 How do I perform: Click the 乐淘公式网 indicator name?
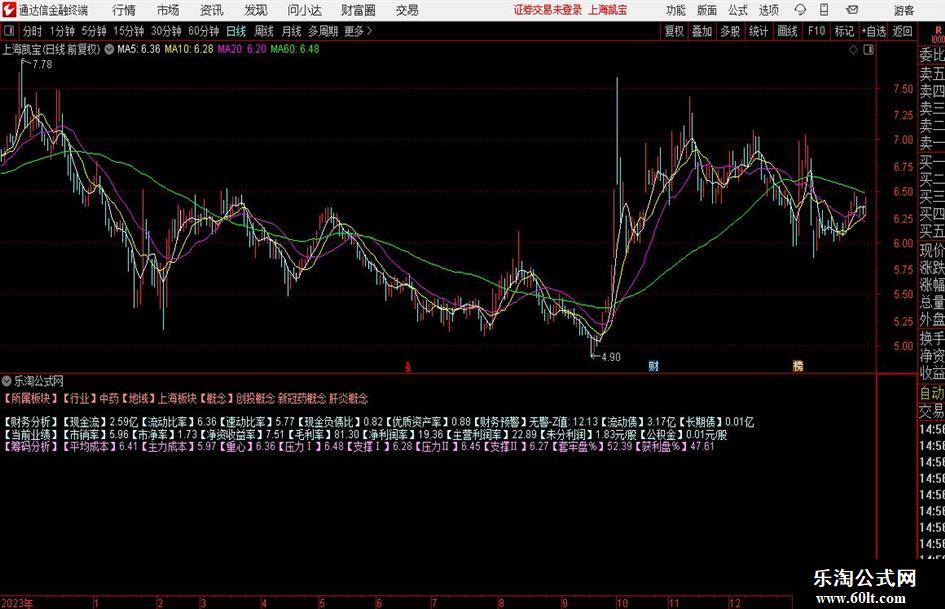coord(39,381)
